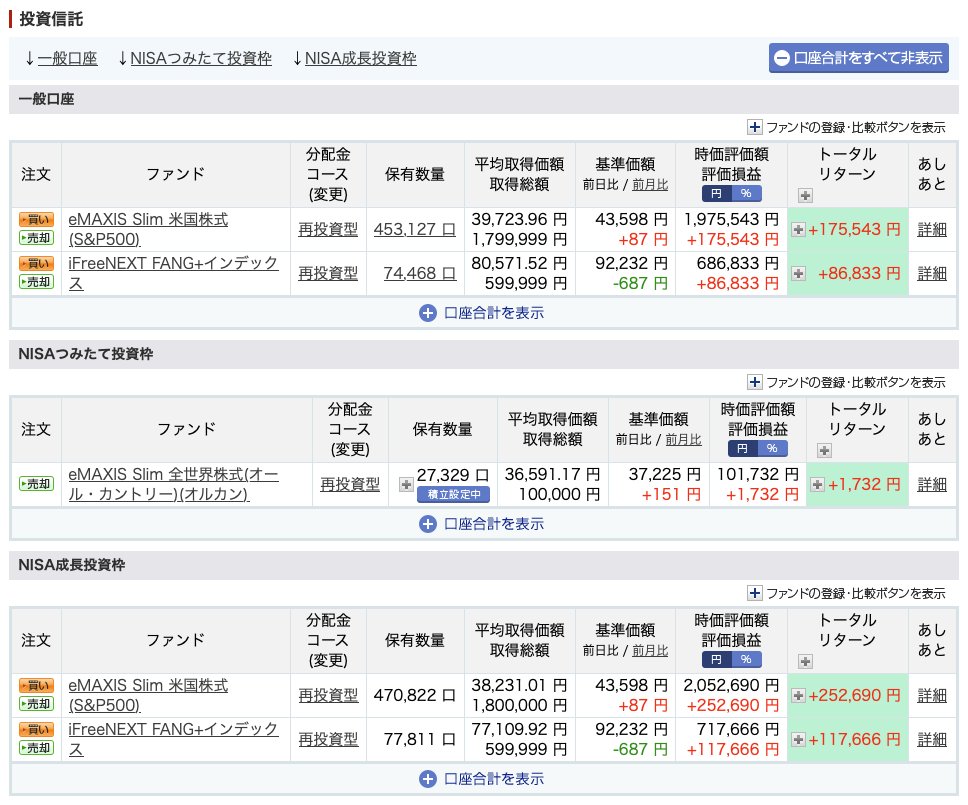Viewport: 968px width, 805px height.
Task: Switch to % display in NISA成長投資枠 table
Action: (746, 659)
